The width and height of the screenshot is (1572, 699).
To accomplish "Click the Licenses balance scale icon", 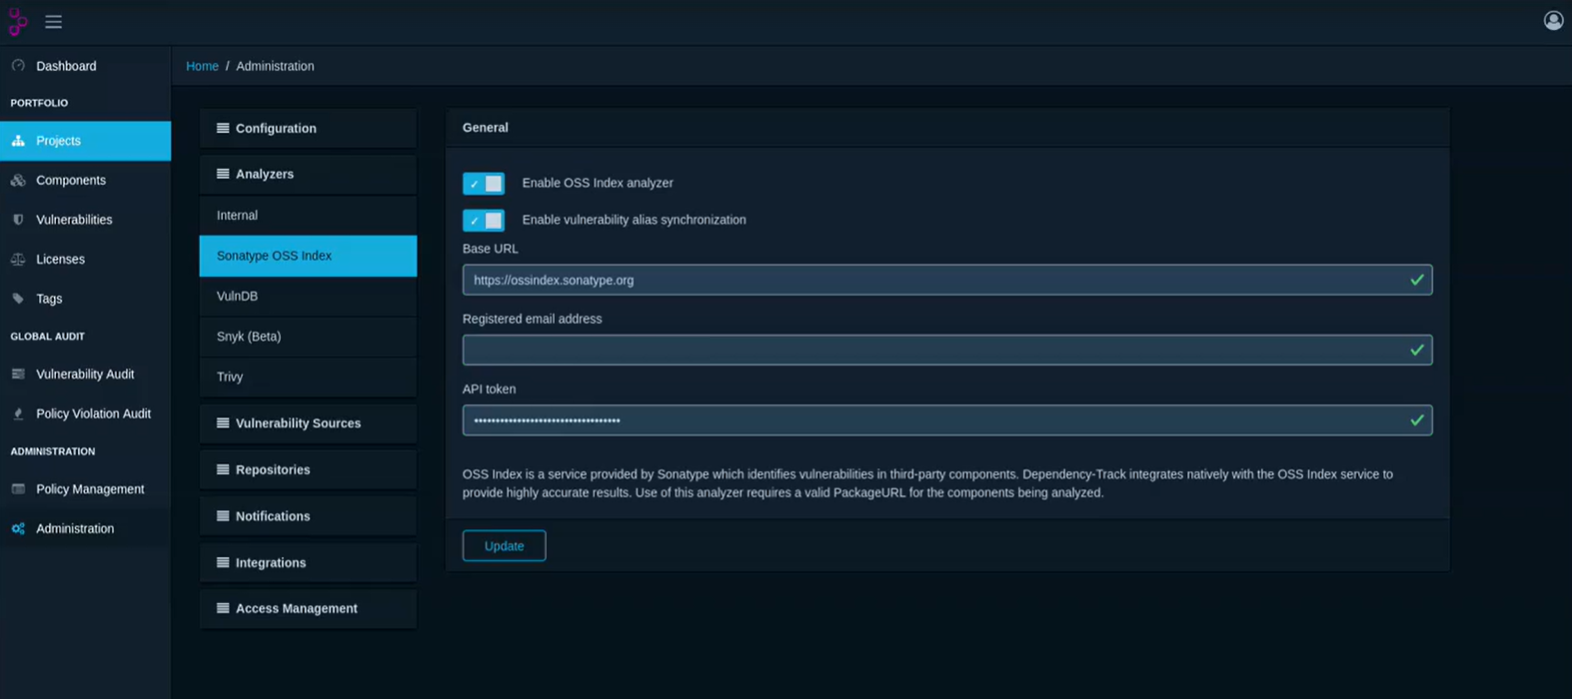I will [18, 259].
